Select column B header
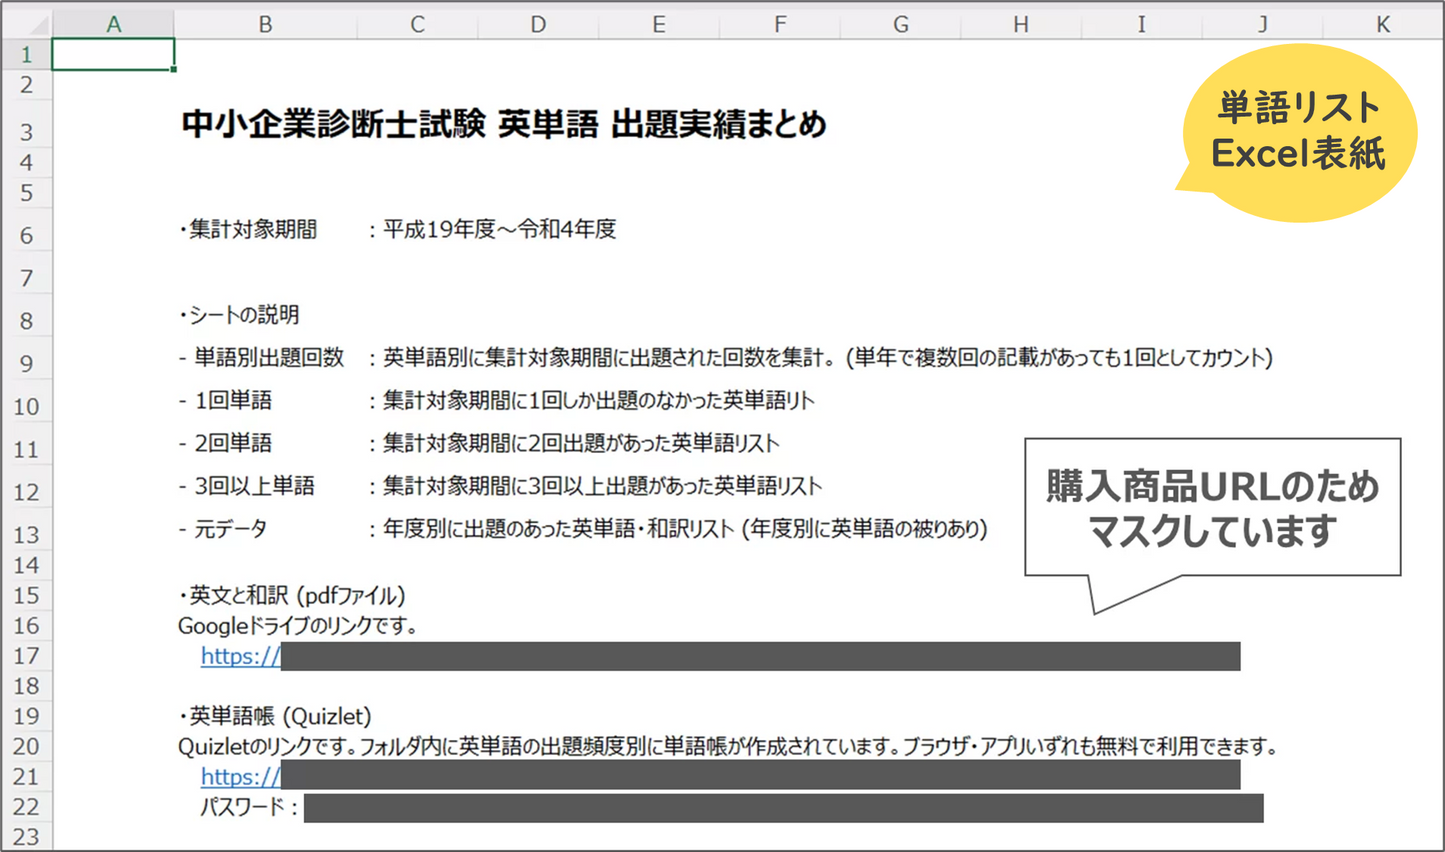 tap(265, 24)
